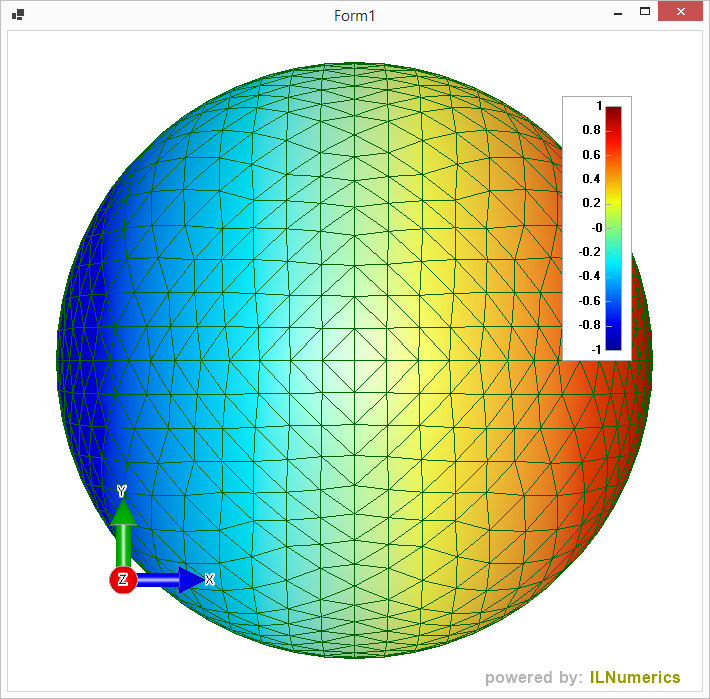This screenshot has width=710, height=699.
Task: Click the red Z axis ball
Action: [x=123, y=579]
